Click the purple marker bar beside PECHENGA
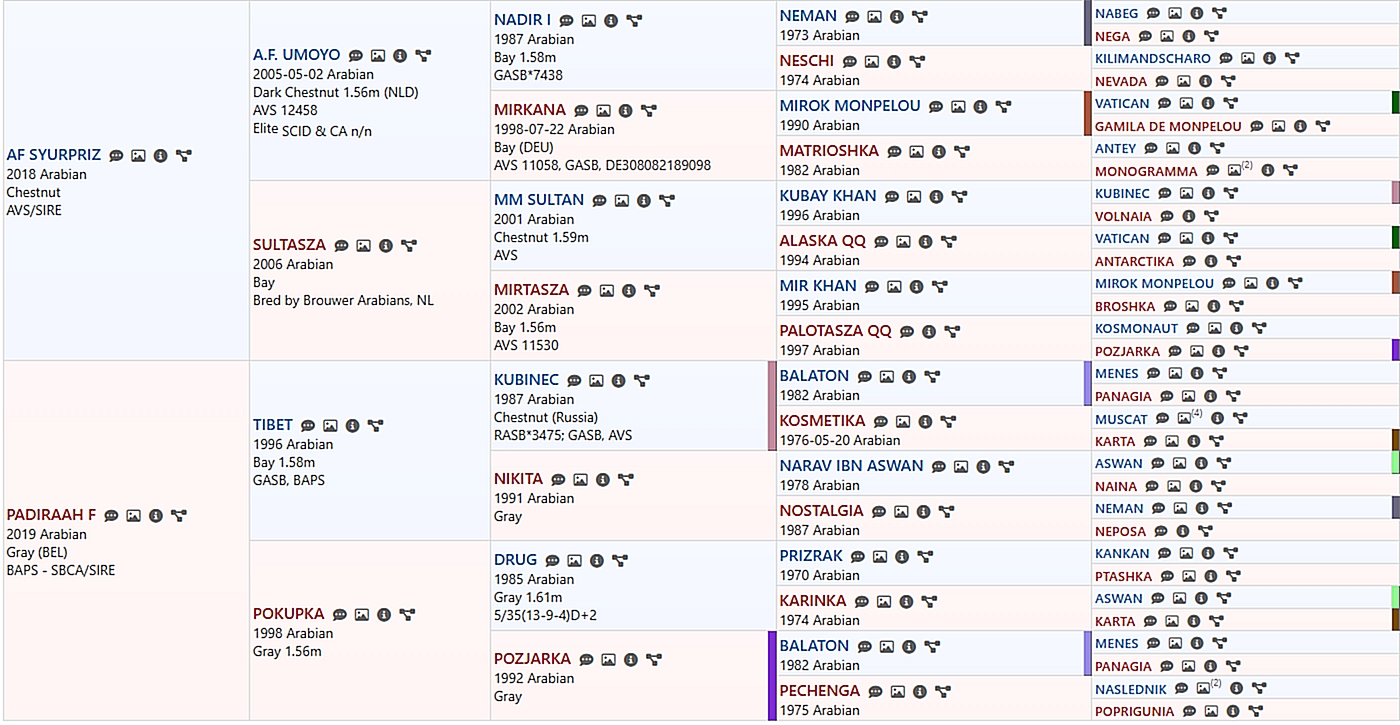1400x725 pixels. (x=771, y=676)
